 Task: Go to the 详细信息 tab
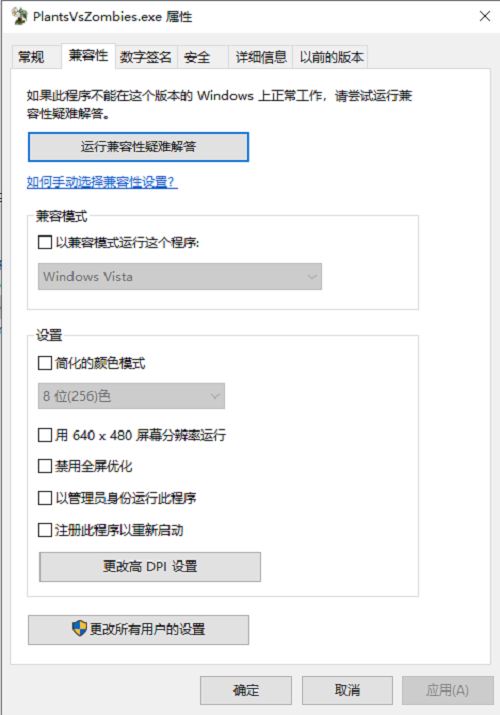point(261,57)
